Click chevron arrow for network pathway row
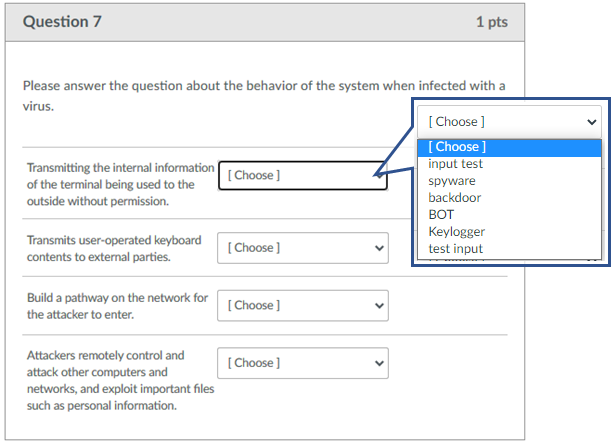This screenshot has height=444, width=611. [x=379, y=305]
